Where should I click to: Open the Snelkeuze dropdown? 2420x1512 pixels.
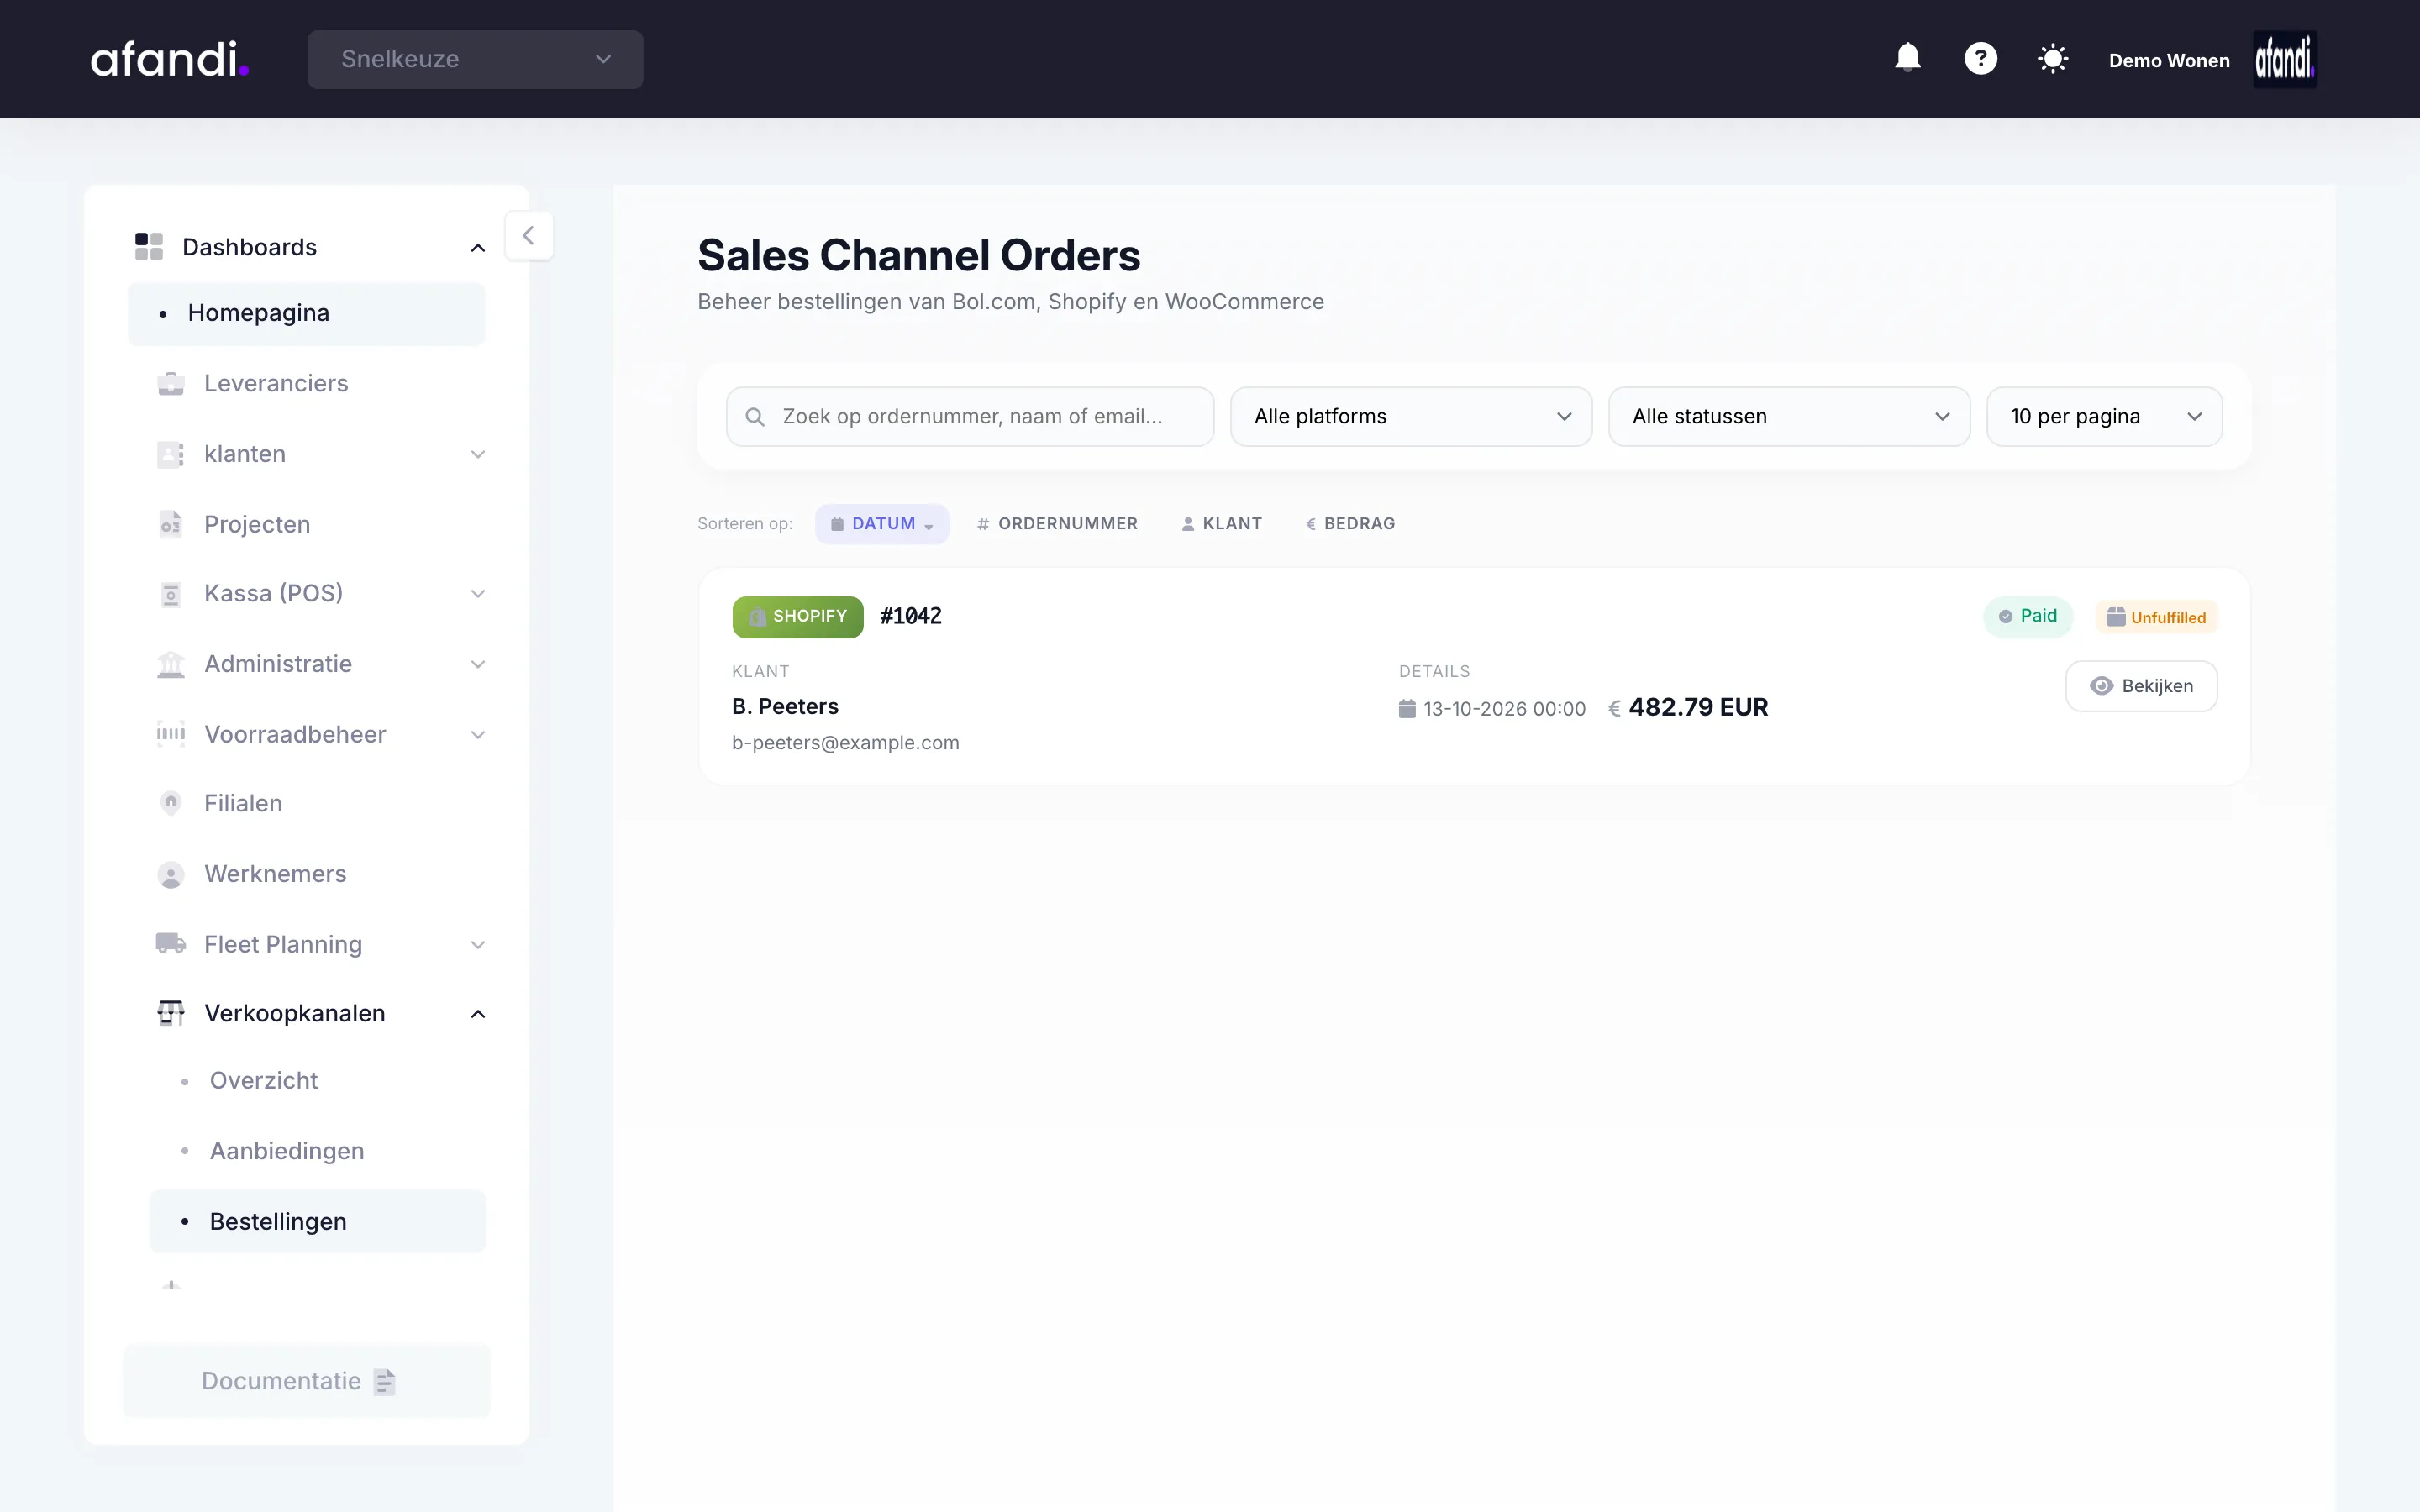click(475, 59)
